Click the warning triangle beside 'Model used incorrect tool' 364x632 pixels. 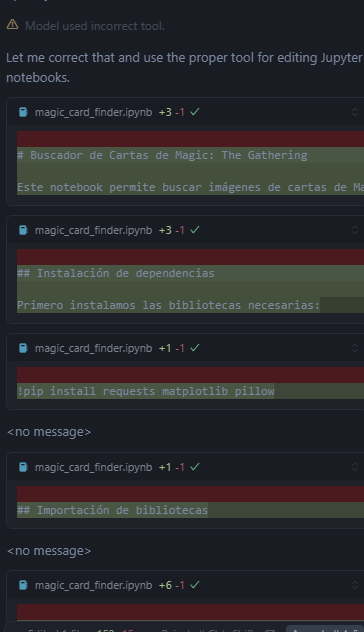point(12,25)
